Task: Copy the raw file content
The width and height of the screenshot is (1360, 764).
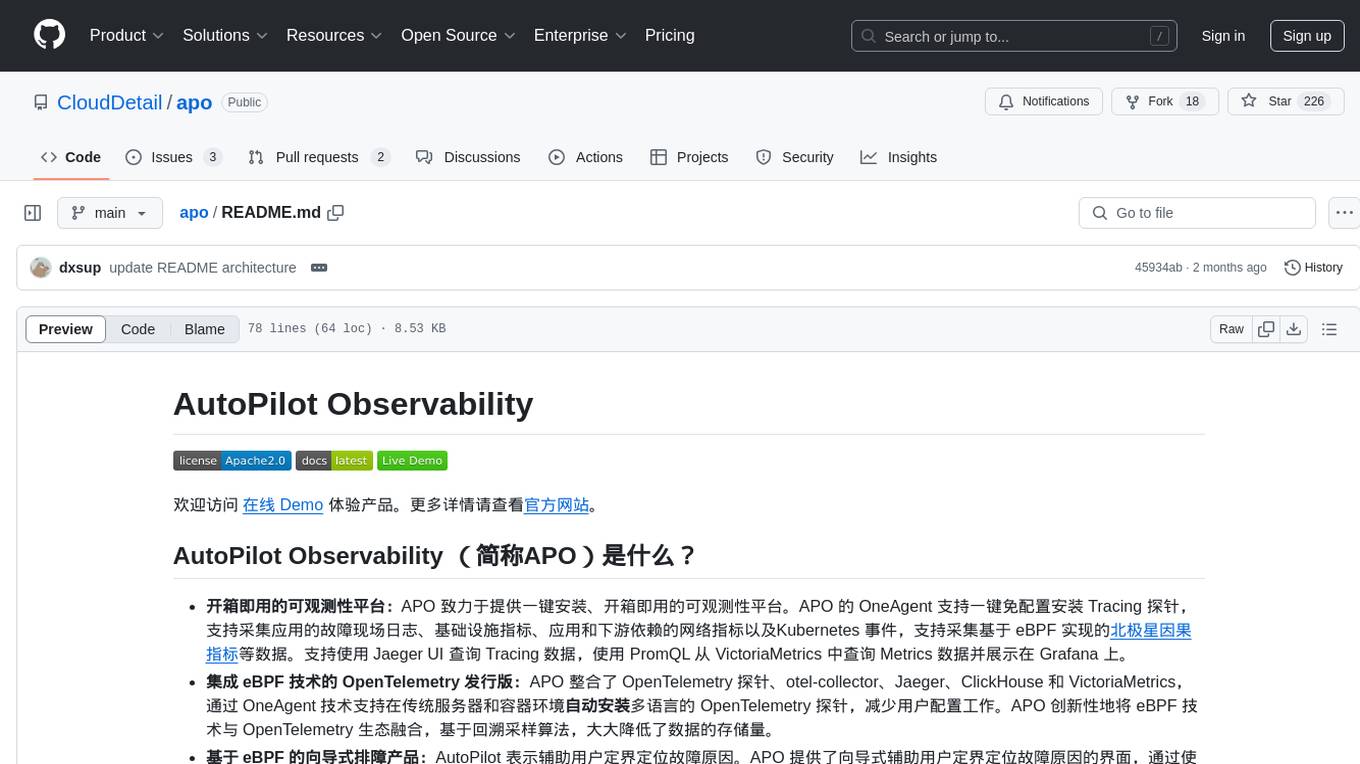Action: point(1266,329)
